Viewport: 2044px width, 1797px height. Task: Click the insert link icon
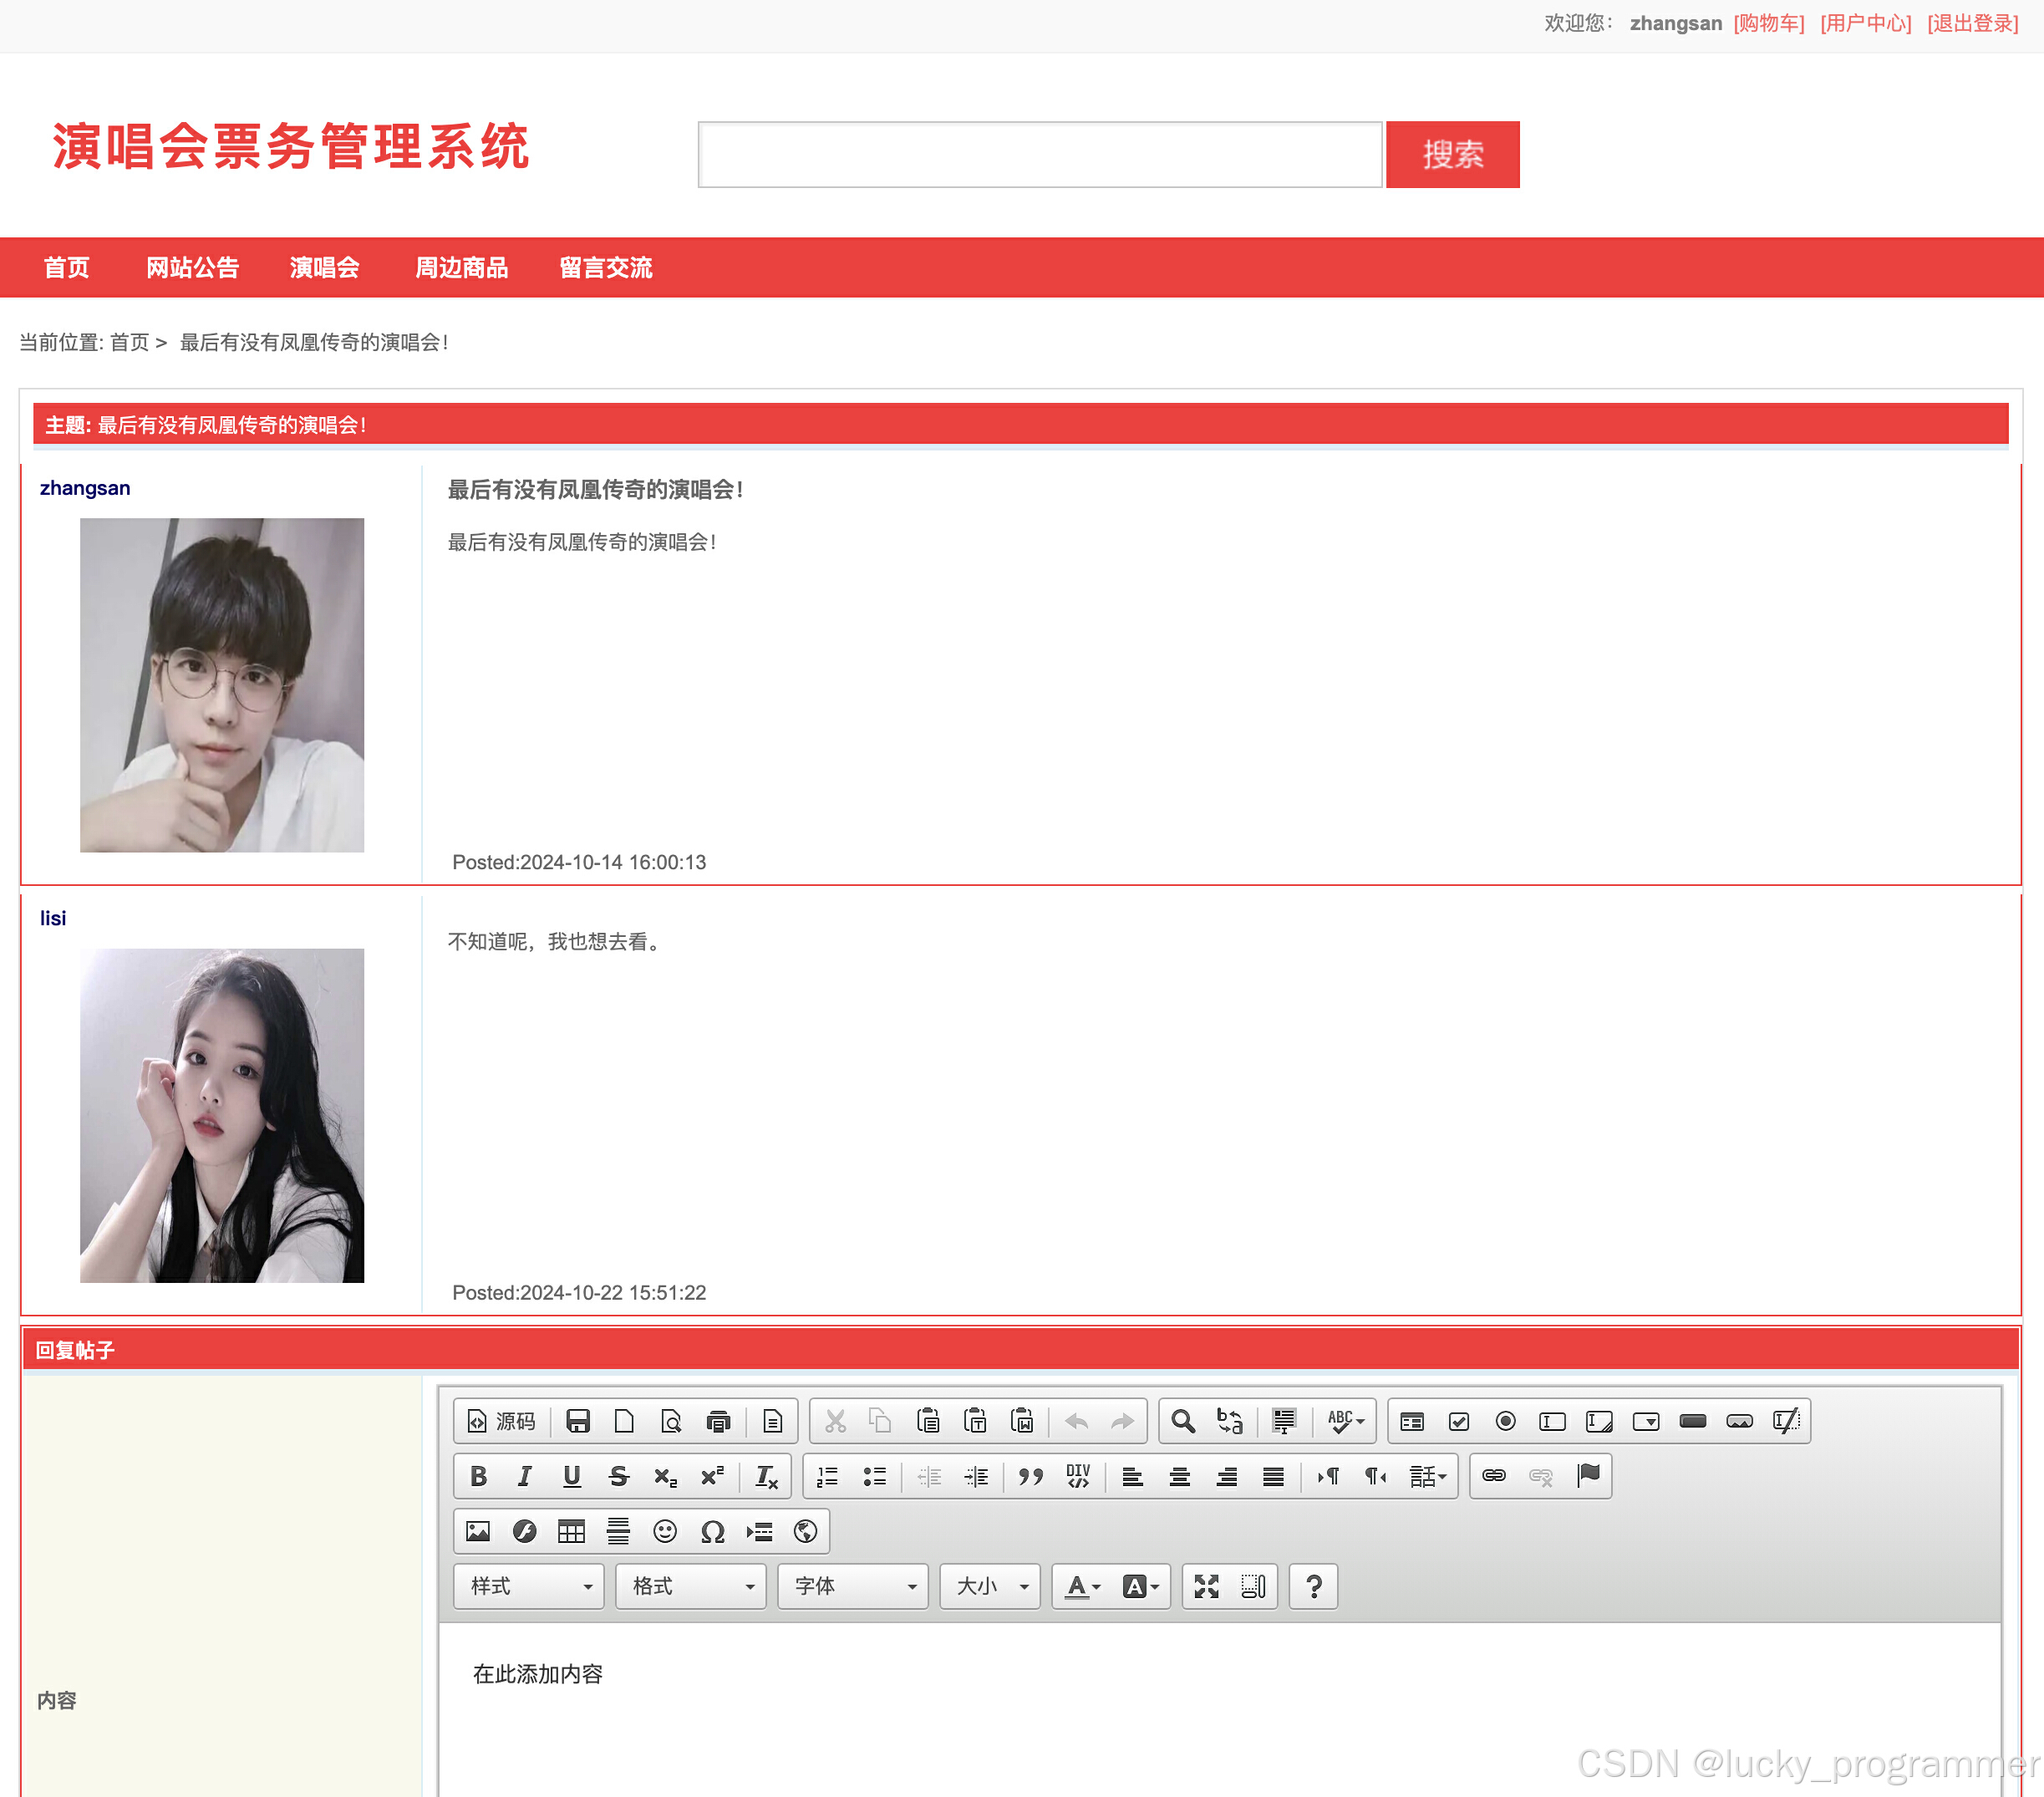point(1493,1476)
